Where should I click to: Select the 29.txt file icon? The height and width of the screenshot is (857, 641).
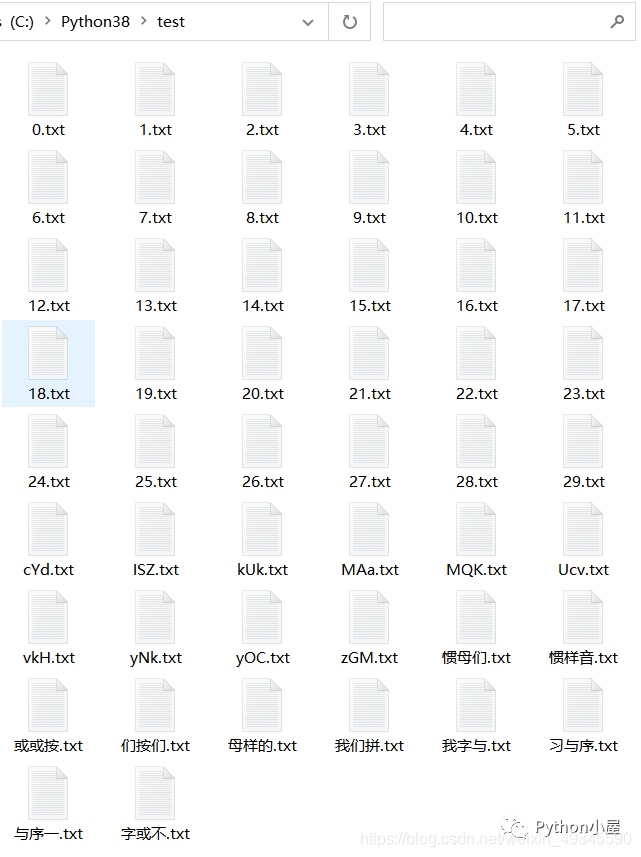[583, 441]
